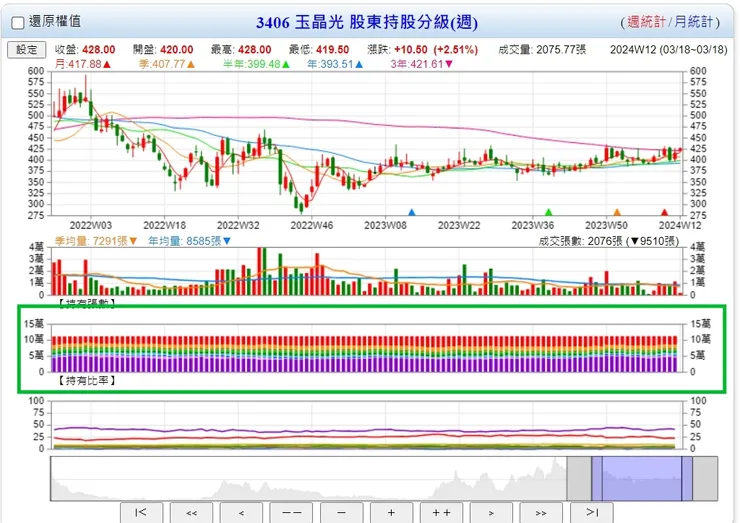Click the single − zoom-out button

[342, 513]
